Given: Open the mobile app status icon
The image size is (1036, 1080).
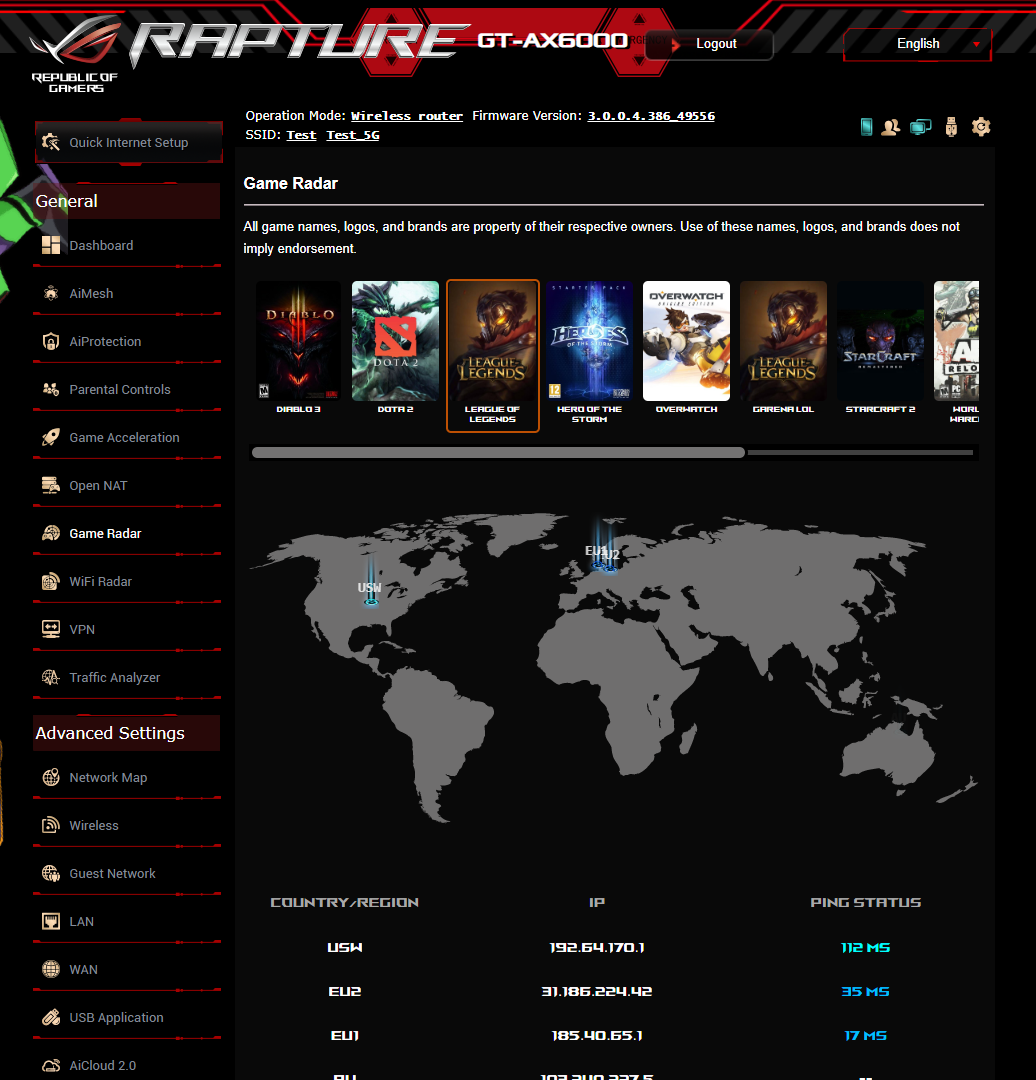Looking at the screenshot, I should (867, 127).
